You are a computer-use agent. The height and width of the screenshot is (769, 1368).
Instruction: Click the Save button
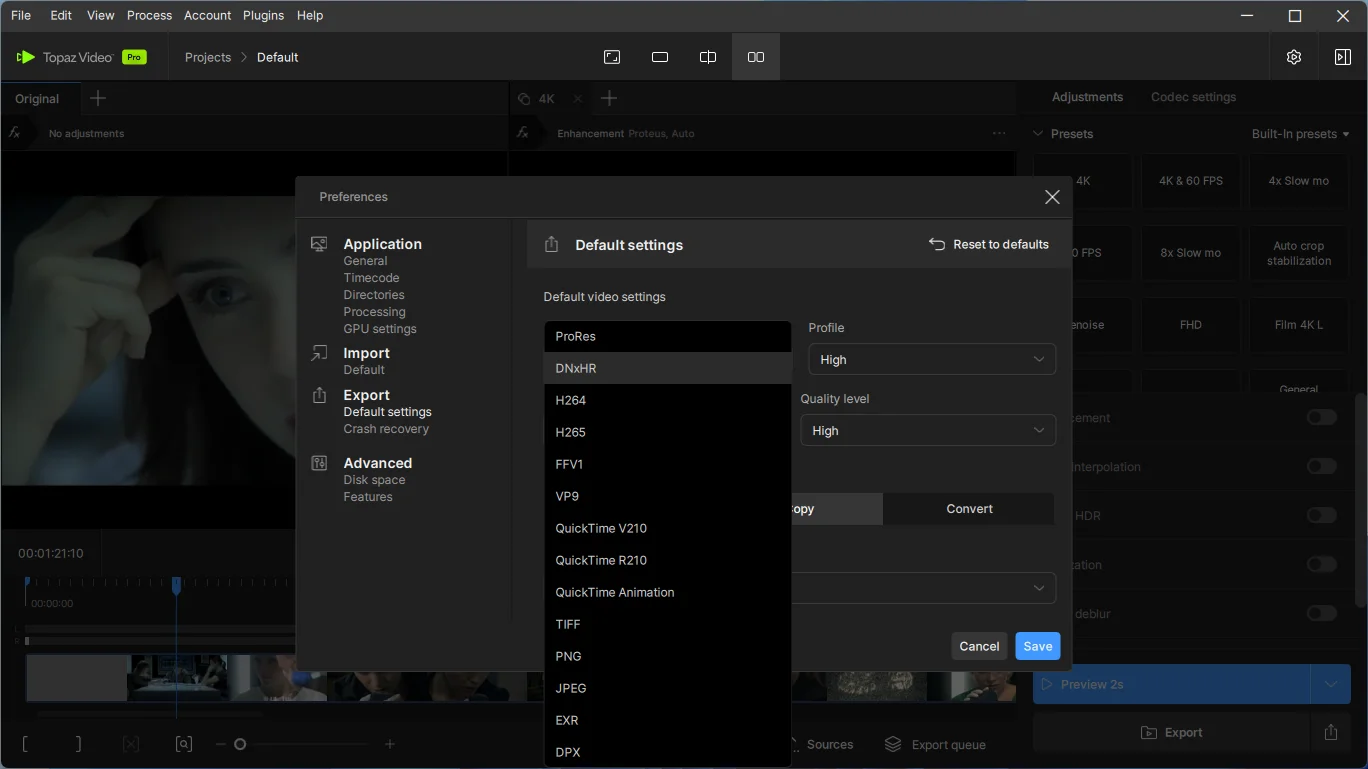point(1037,646)
